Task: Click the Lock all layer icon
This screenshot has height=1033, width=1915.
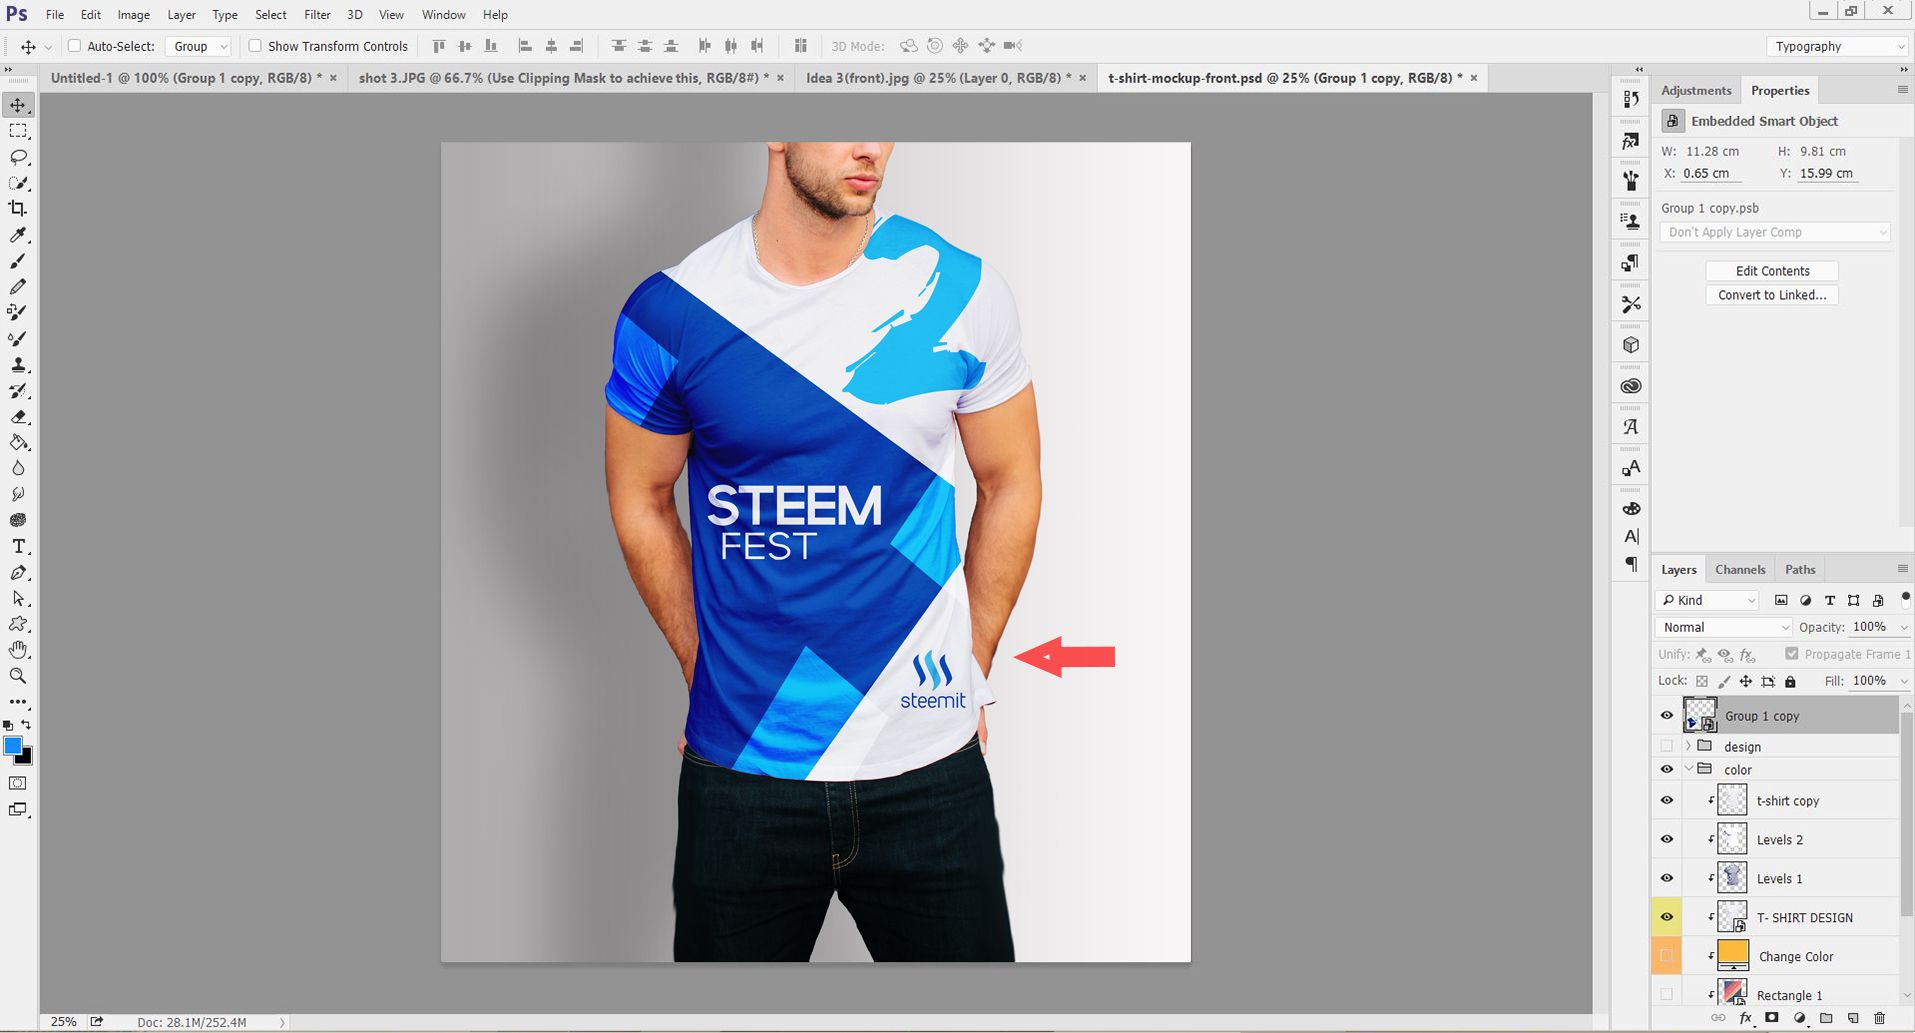Action: tap(1791, 681)
